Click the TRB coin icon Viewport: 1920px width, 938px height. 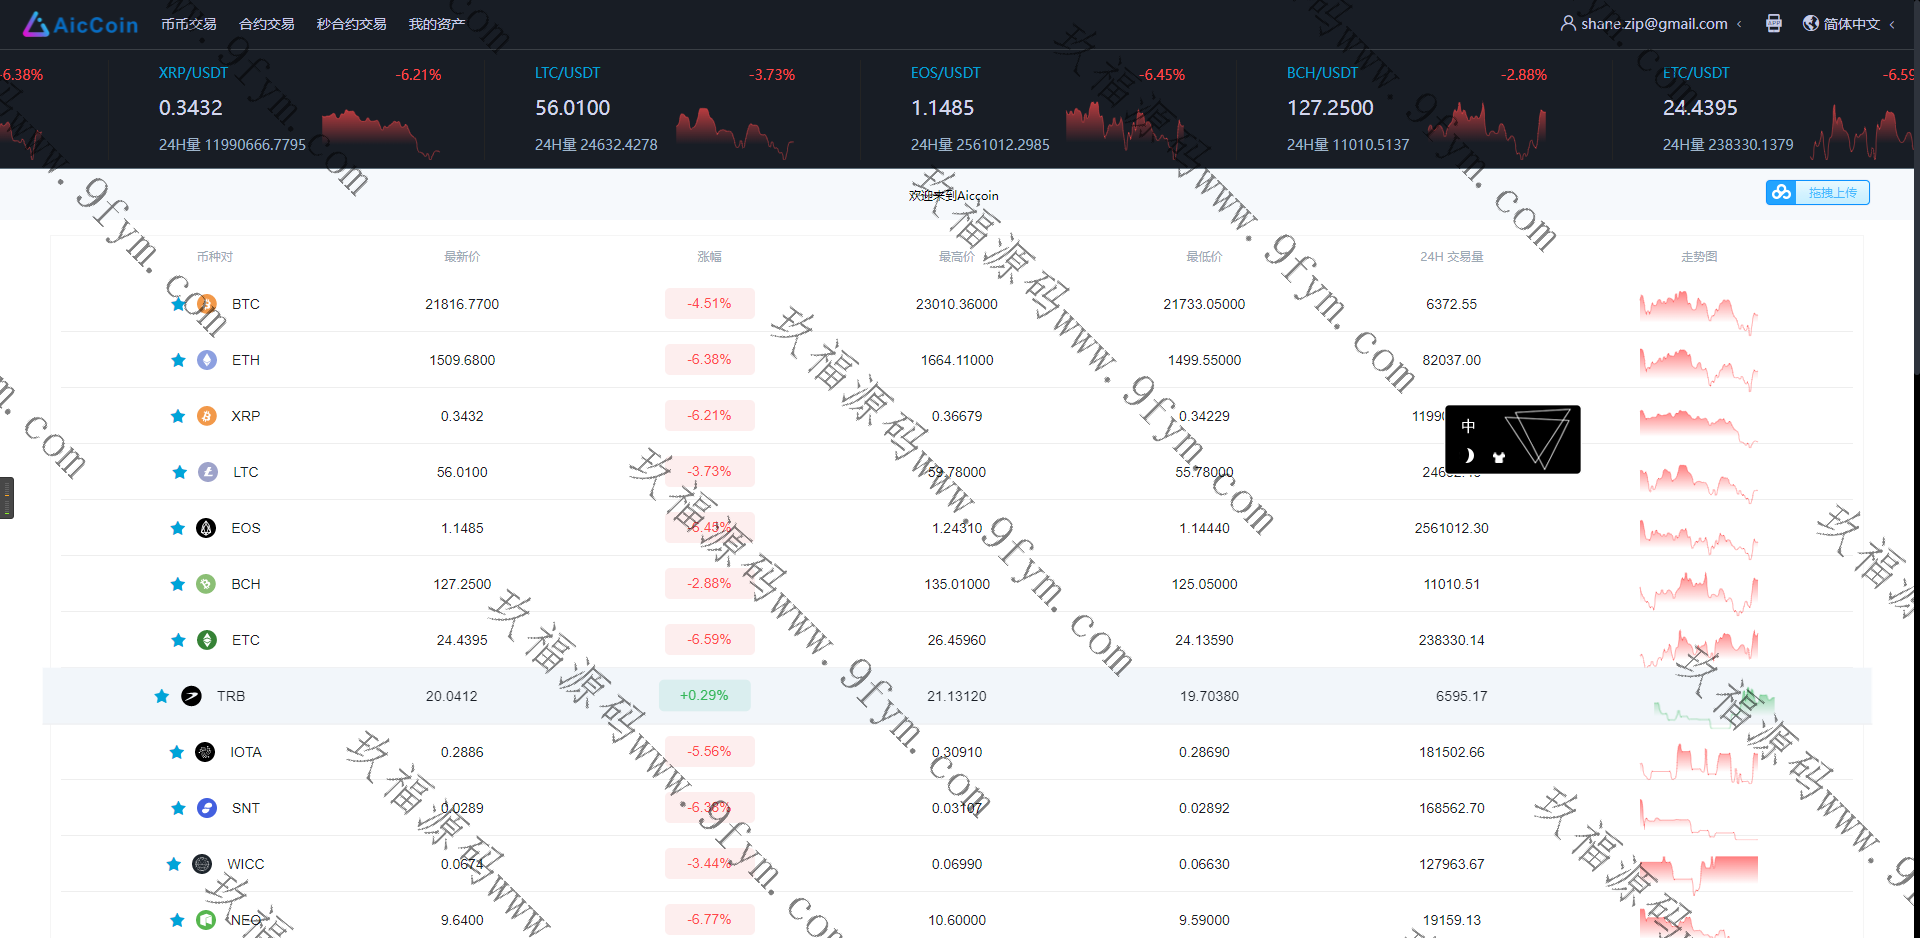click(x=191, y=696)
